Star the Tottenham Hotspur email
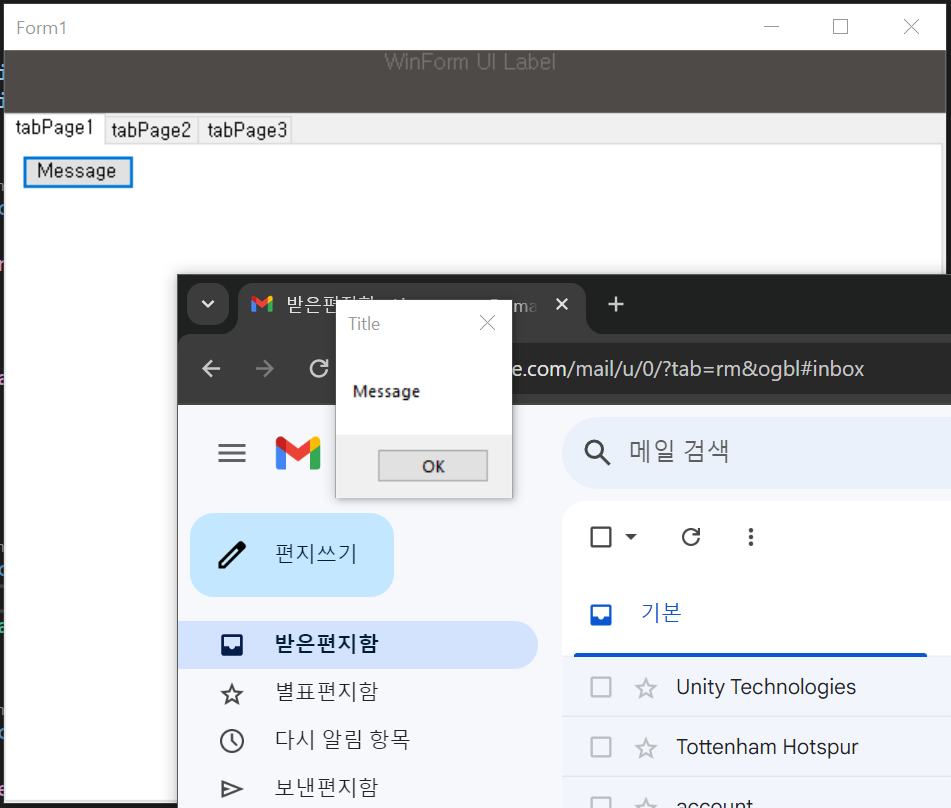The height and width of the screenshot is (808, 951). [x=645, y=748]
